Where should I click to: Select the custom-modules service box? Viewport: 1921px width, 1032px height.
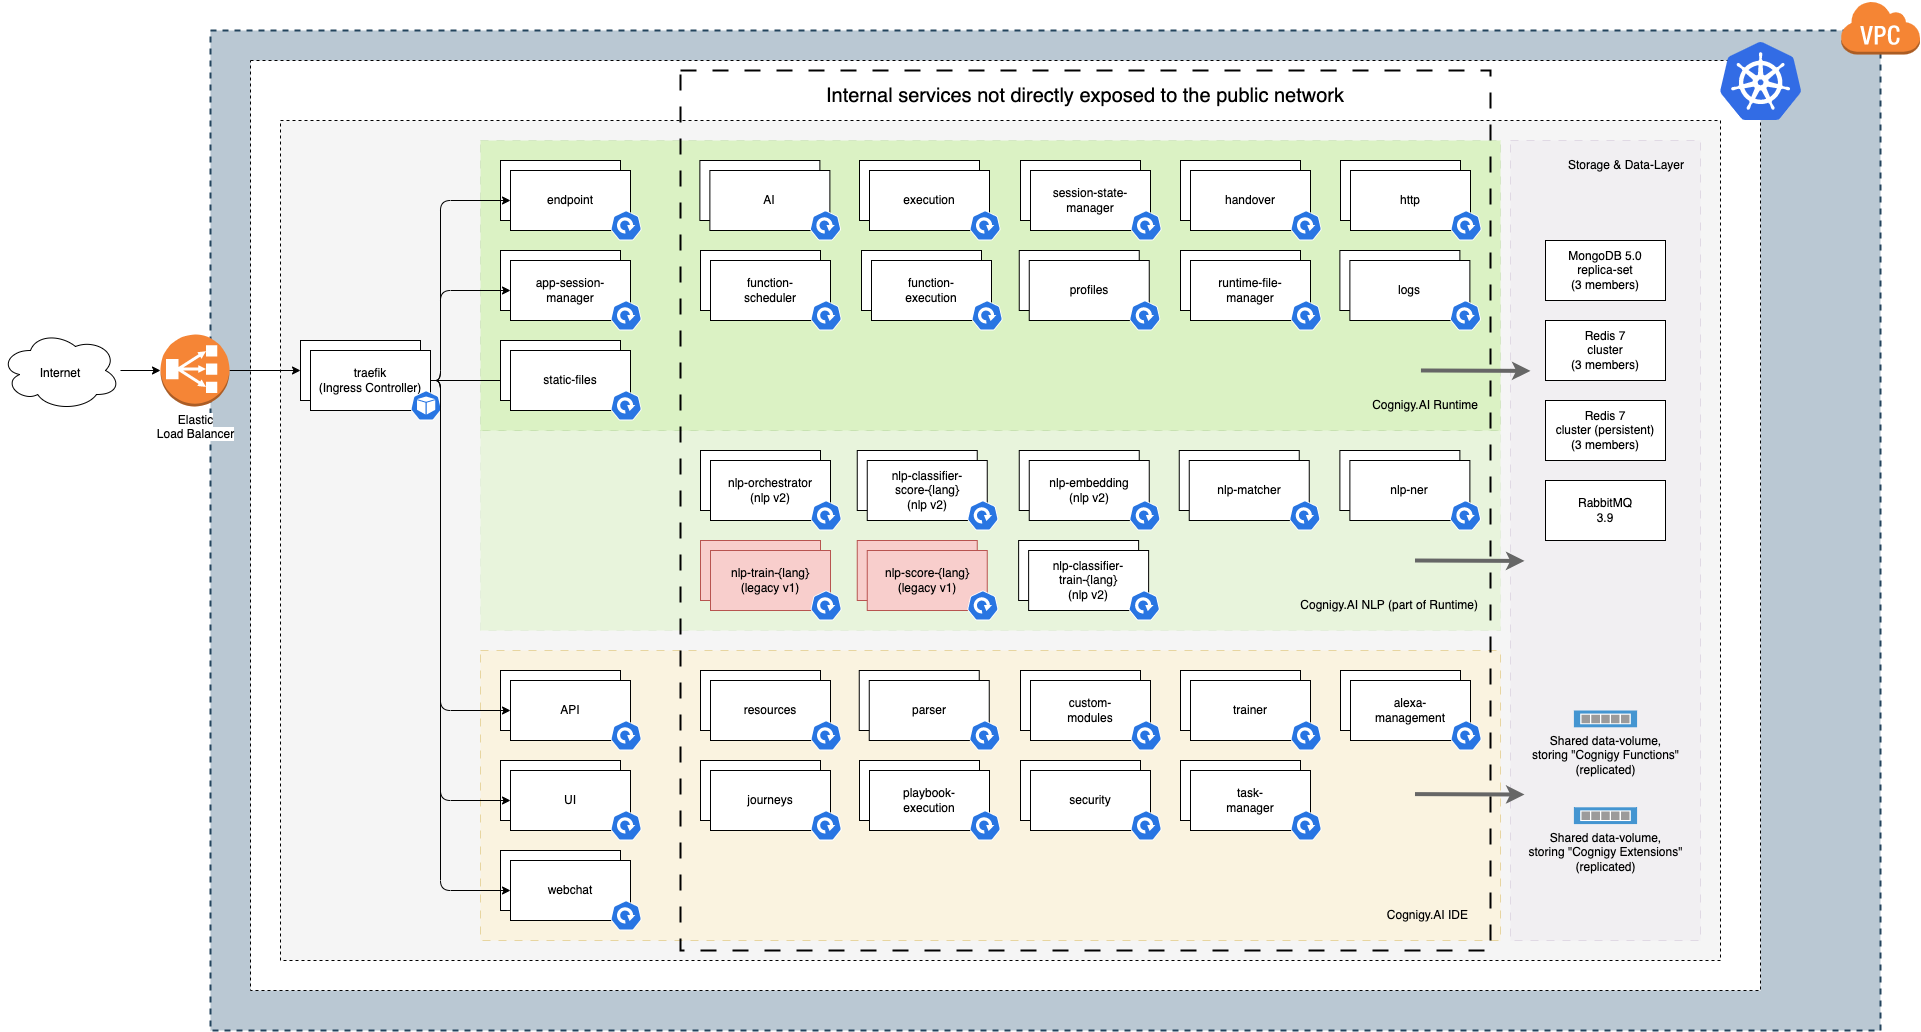1090,710
